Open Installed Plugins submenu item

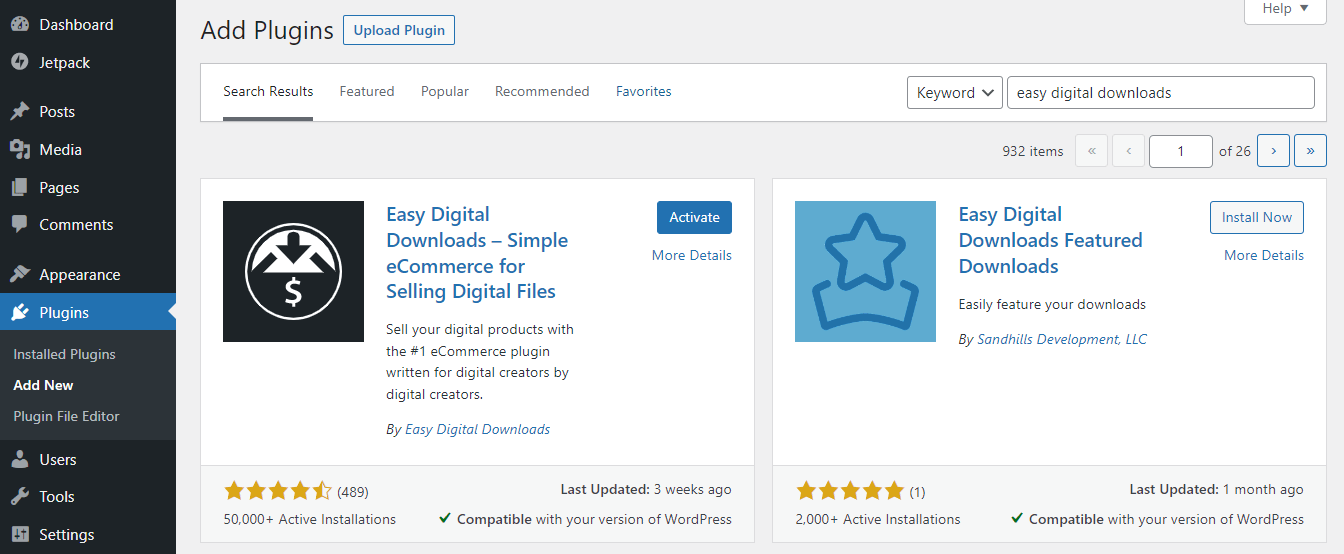(x=64, y=354)
